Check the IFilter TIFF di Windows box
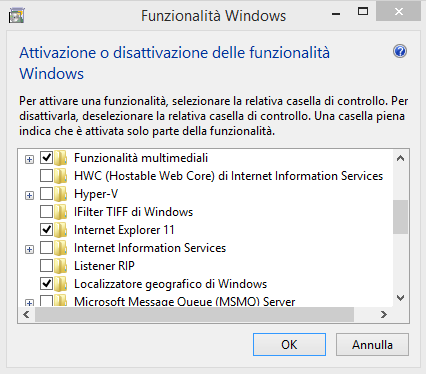This screenshot has height=374, width=426. (46, 211)
